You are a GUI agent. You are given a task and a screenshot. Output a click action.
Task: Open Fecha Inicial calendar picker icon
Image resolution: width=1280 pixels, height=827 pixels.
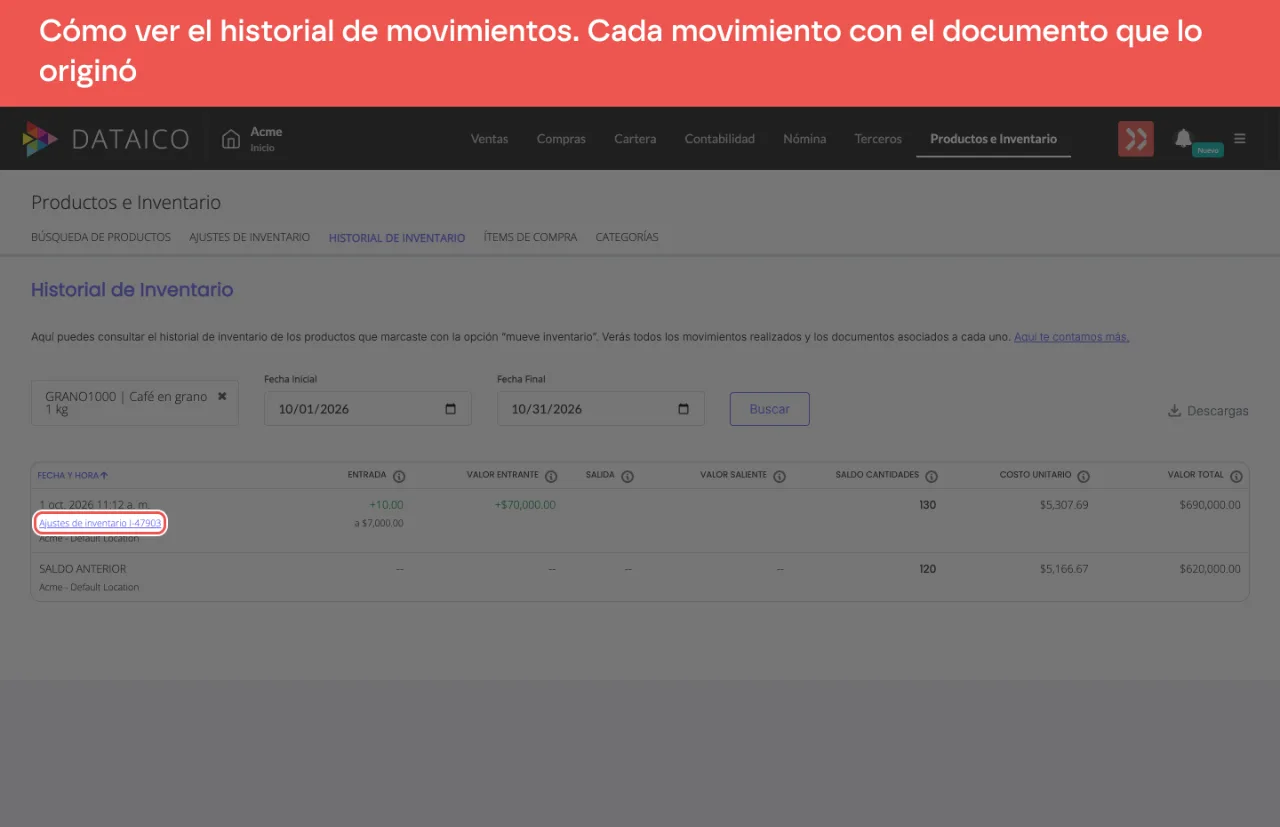click(x=450, y=409)
